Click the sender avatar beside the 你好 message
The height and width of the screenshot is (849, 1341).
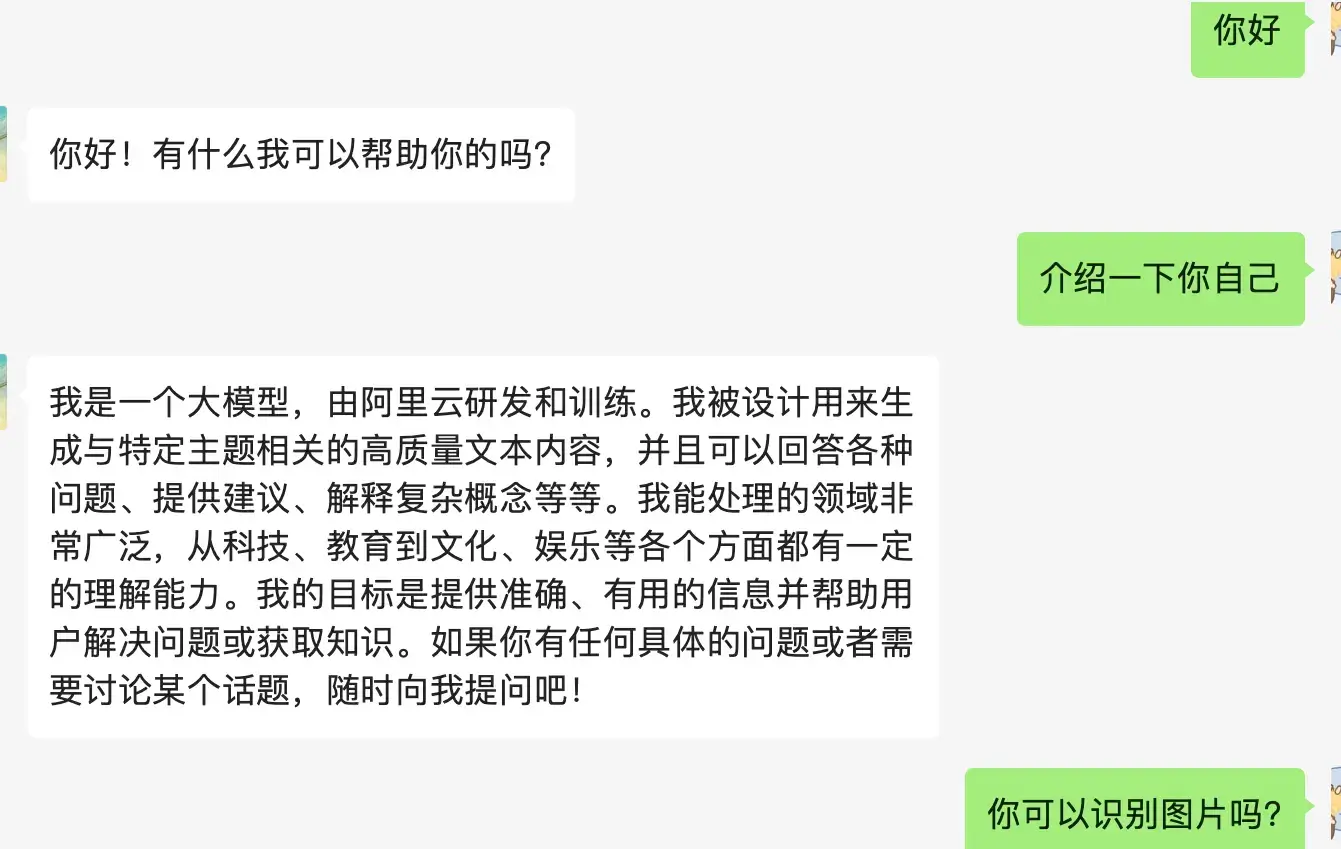pyautogui.click(x=1336, y=27)
